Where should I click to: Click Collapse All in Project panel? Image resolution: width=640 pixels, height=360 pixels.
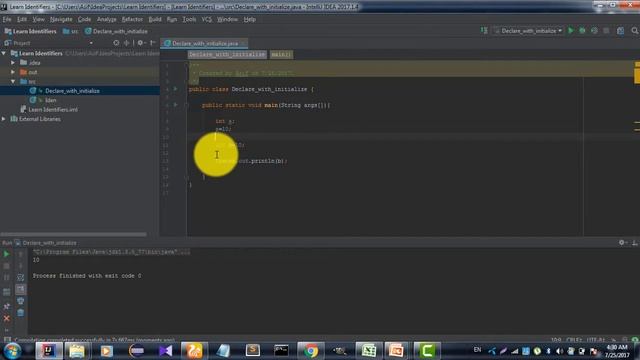[x=127, y=43]
